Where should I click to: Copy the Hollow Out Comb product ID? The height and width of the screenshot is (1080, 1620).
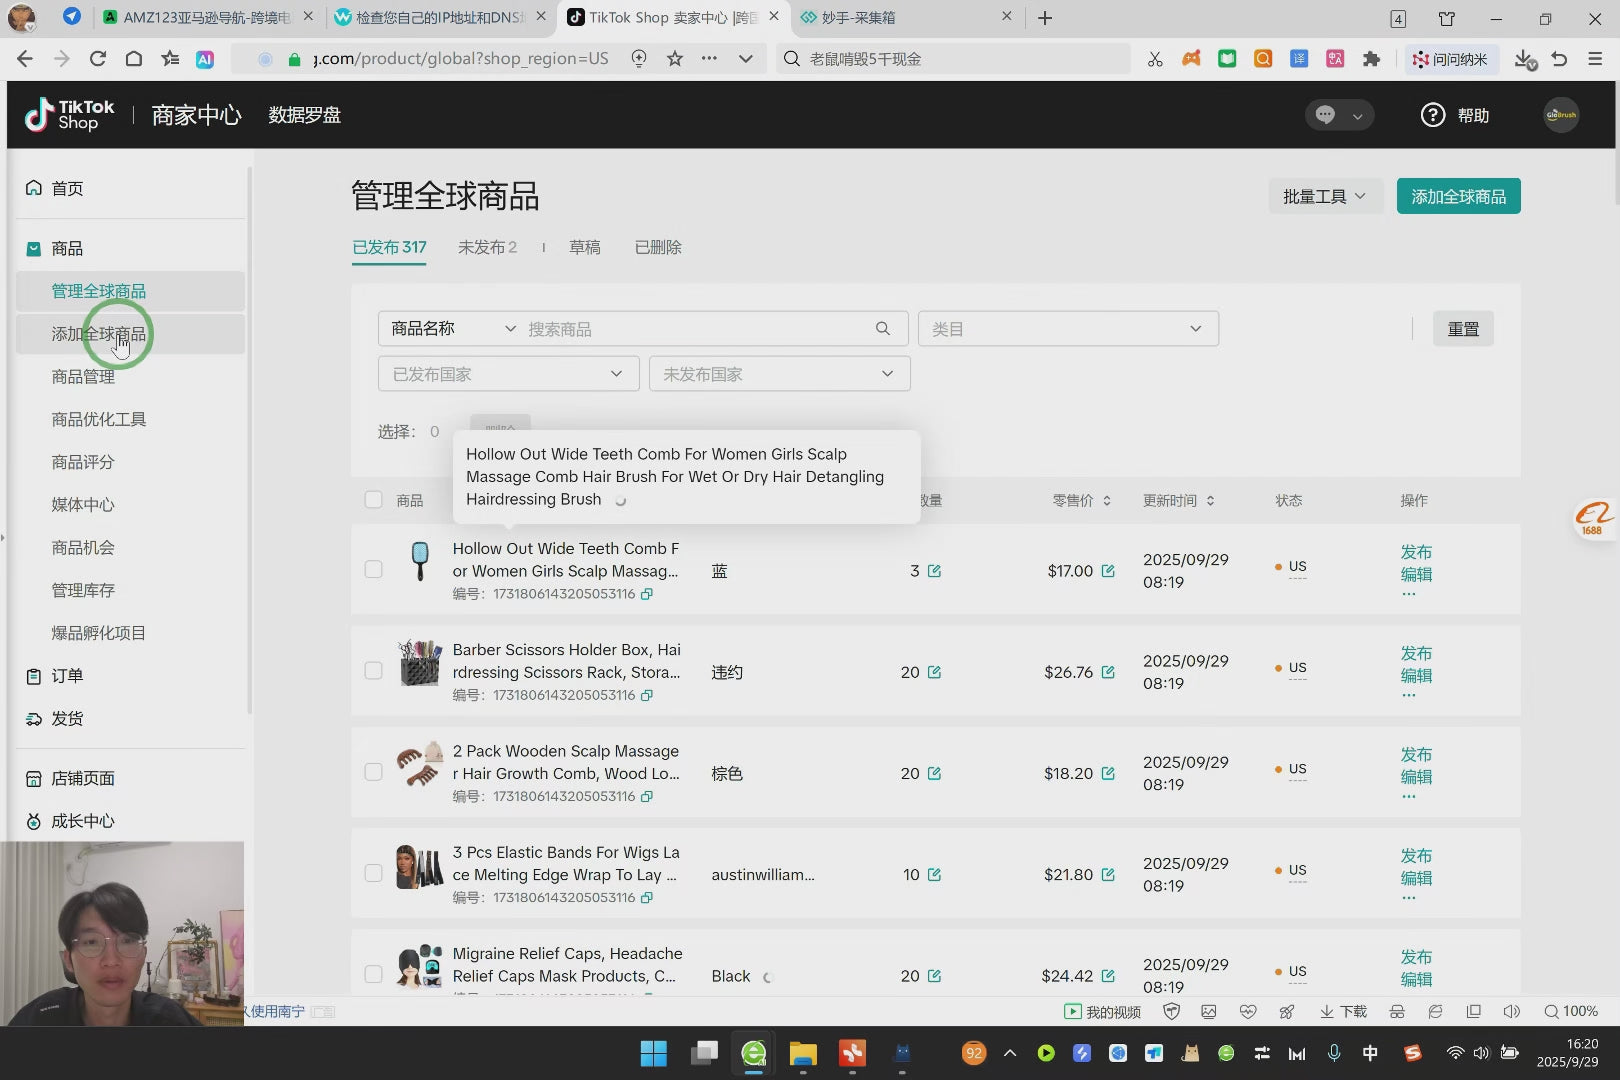[x=647, y=594]
